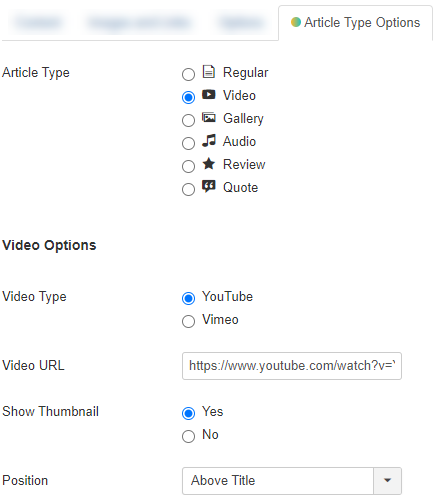Set Show Thumbnail to No
The image size is (433, 495).
click(x=188, y=436)
